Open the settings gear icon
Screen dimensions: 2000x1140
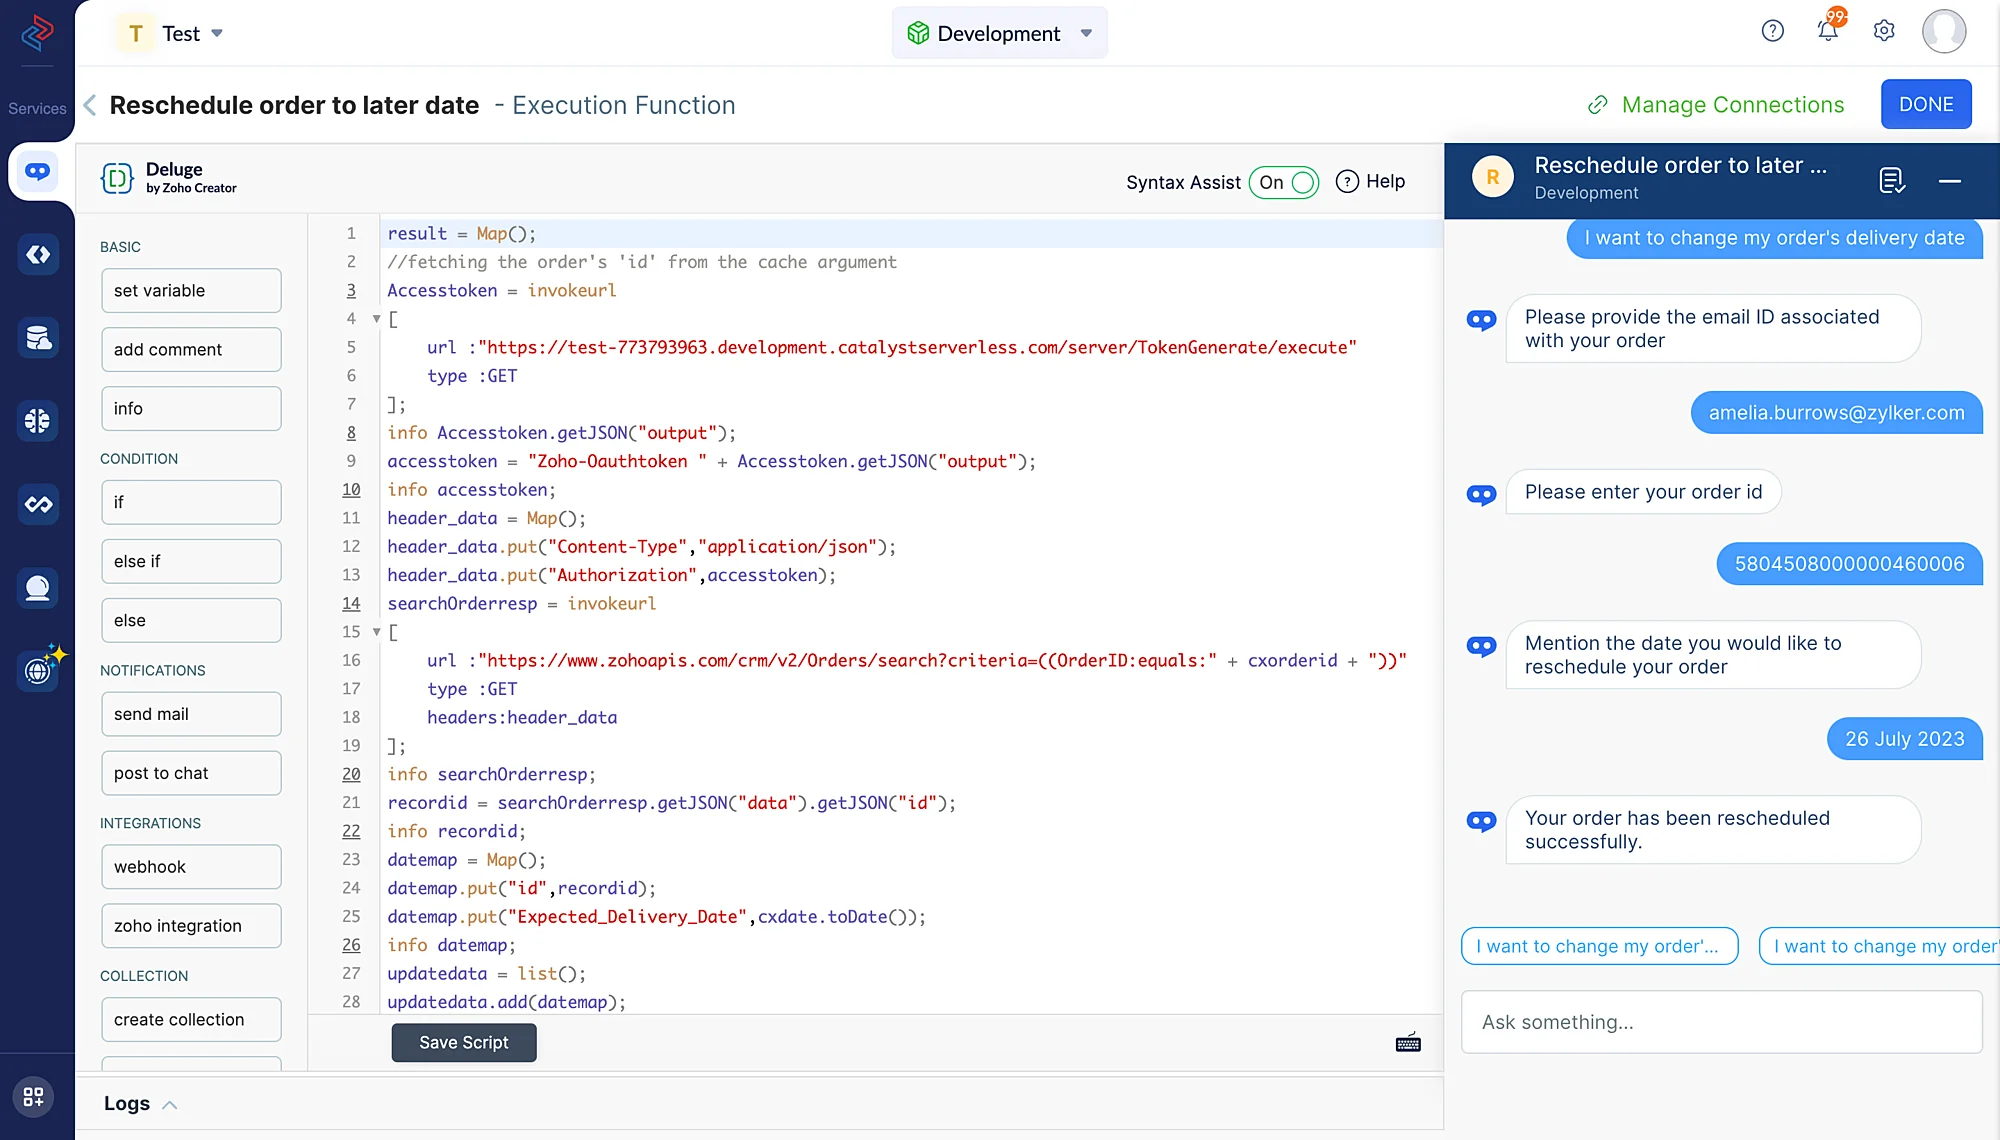point(1884,31)
